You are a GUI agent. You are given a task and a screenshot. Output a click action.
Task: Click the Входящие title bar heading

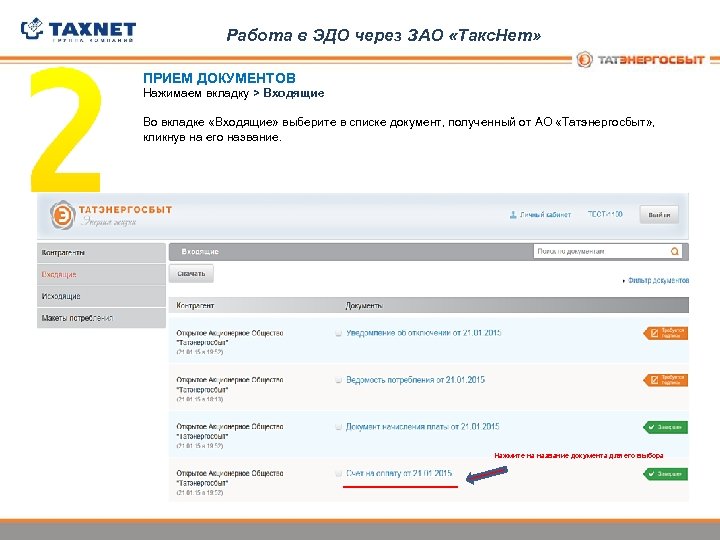[x=200, y=252]
